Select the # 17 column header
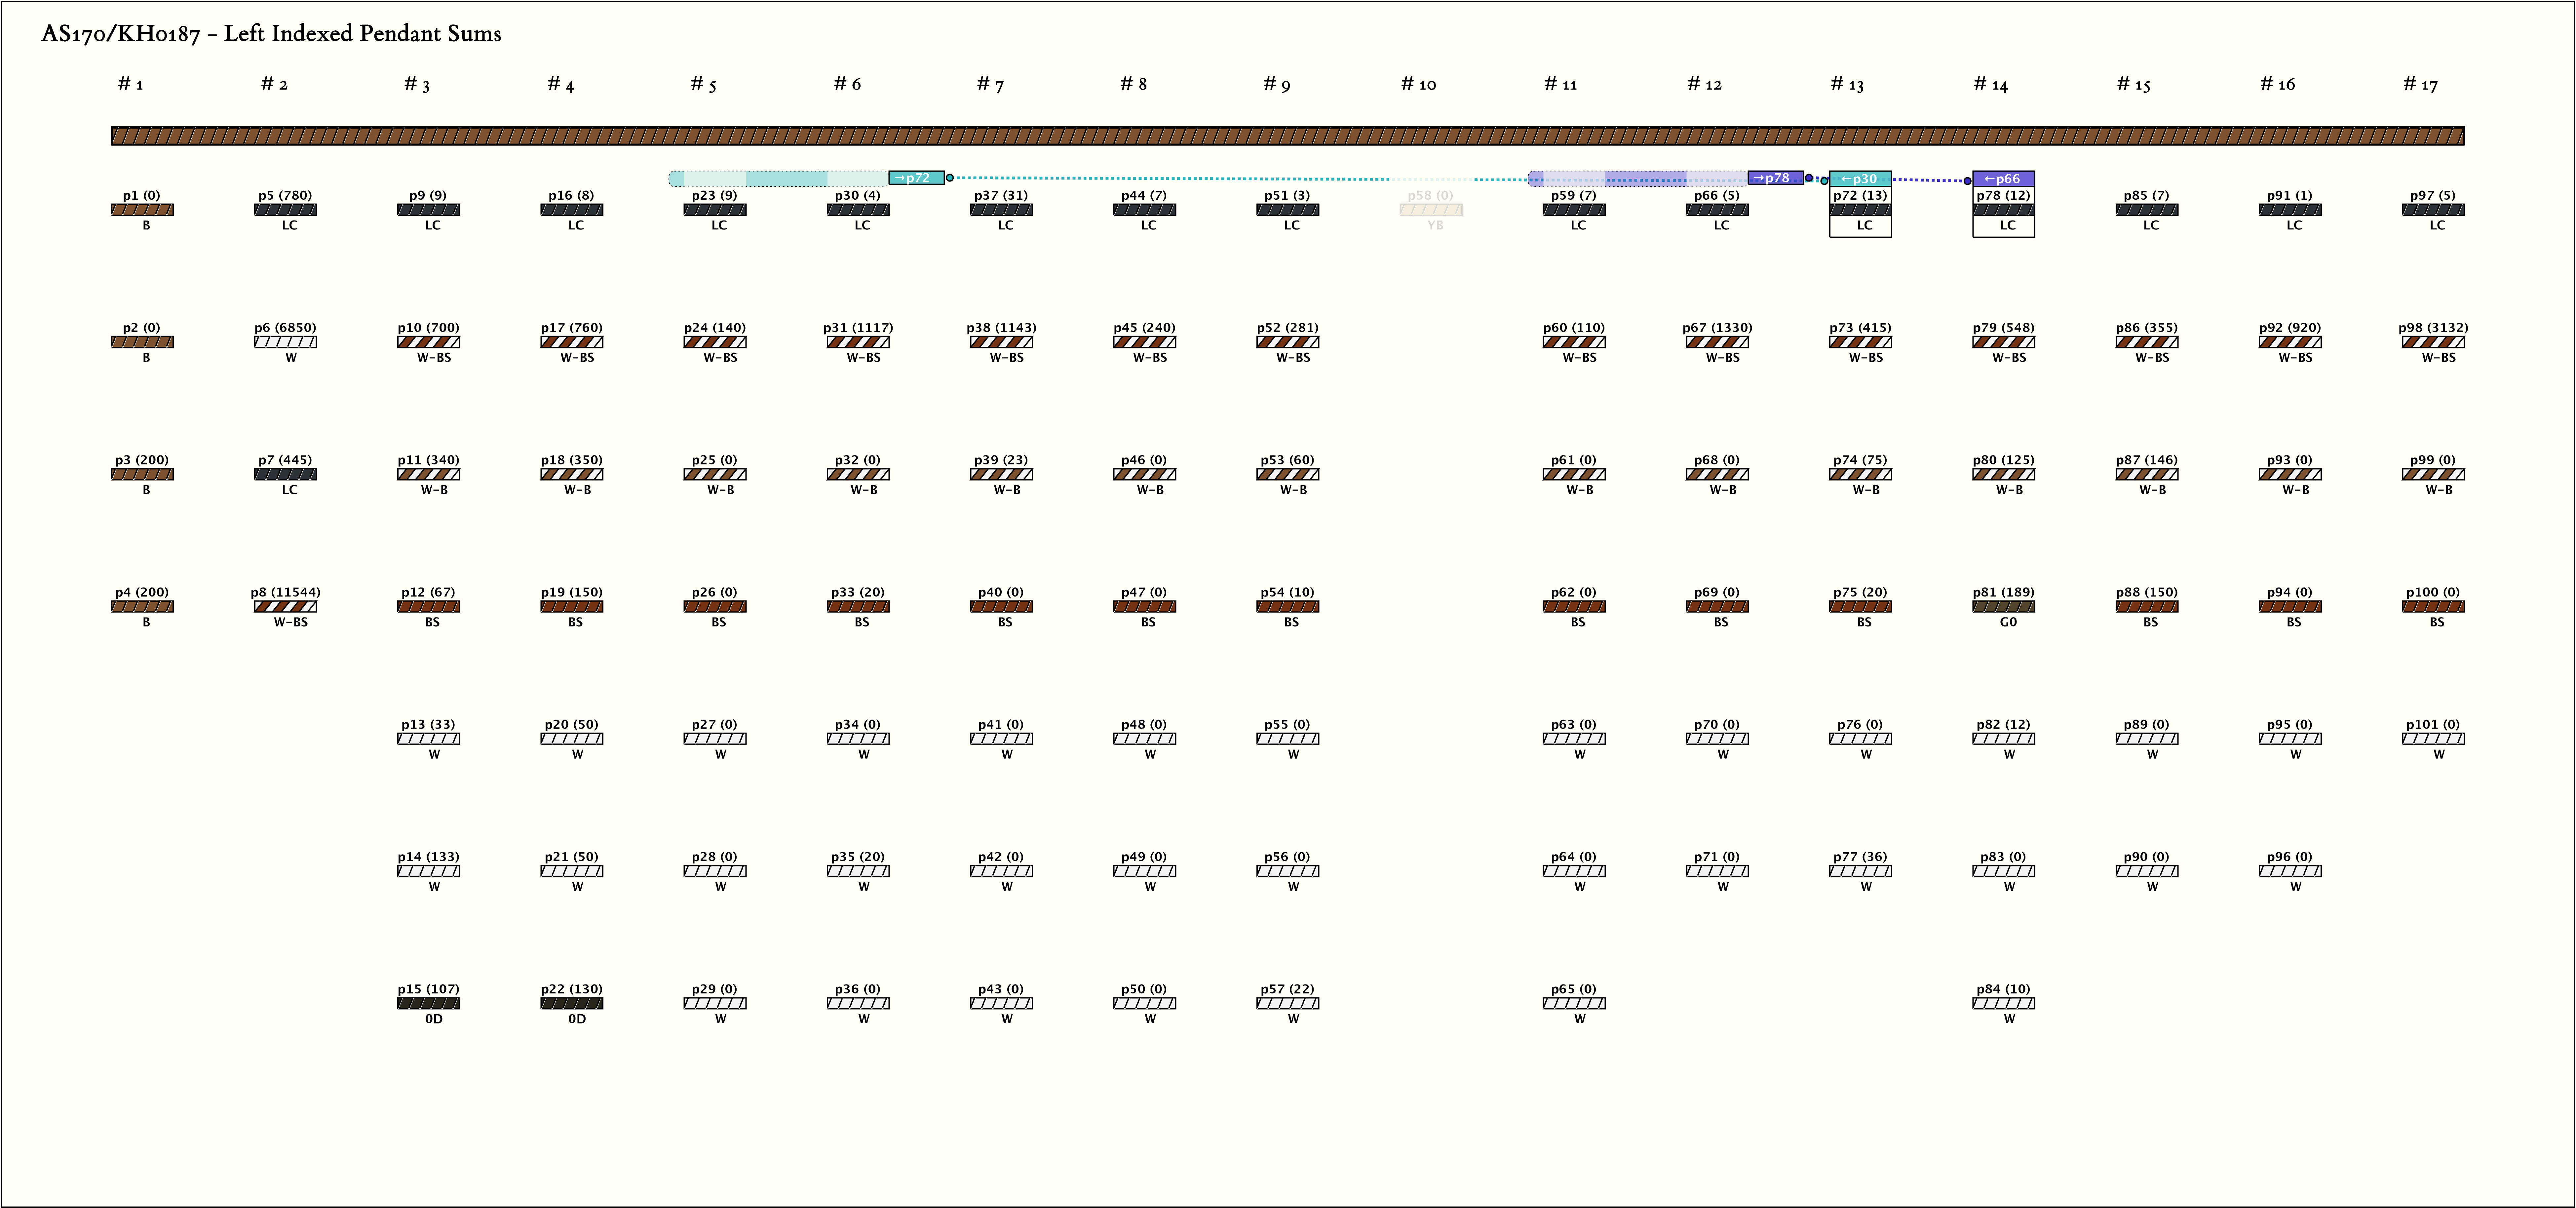The height and width of the screenshot is (1208, 2576). click(x=2421, y=84)
